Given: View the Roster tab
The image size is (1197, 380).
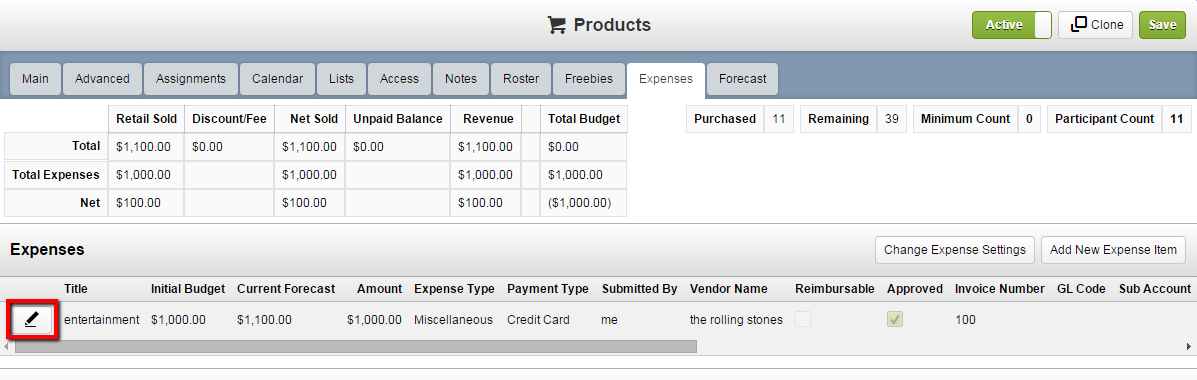Looking at the screenshot, I should click(521, 79).
